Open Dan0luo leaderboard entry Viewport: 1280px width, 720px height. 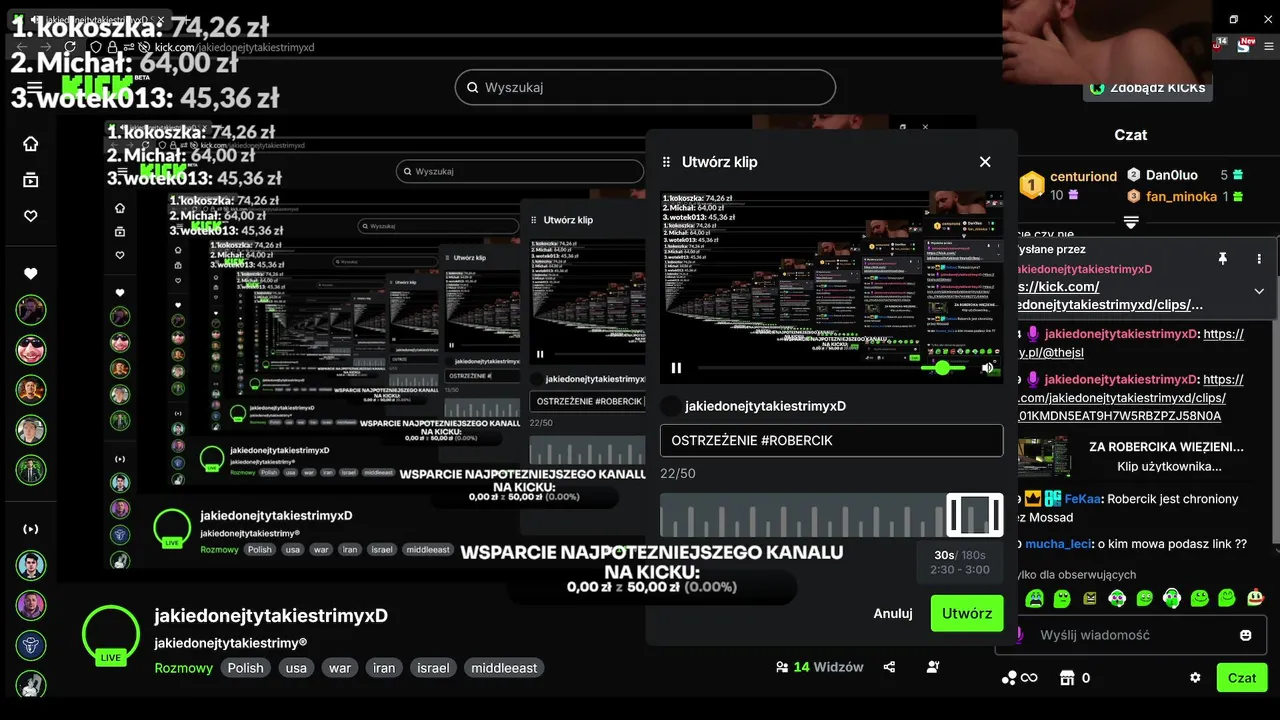coord(1171,175)
